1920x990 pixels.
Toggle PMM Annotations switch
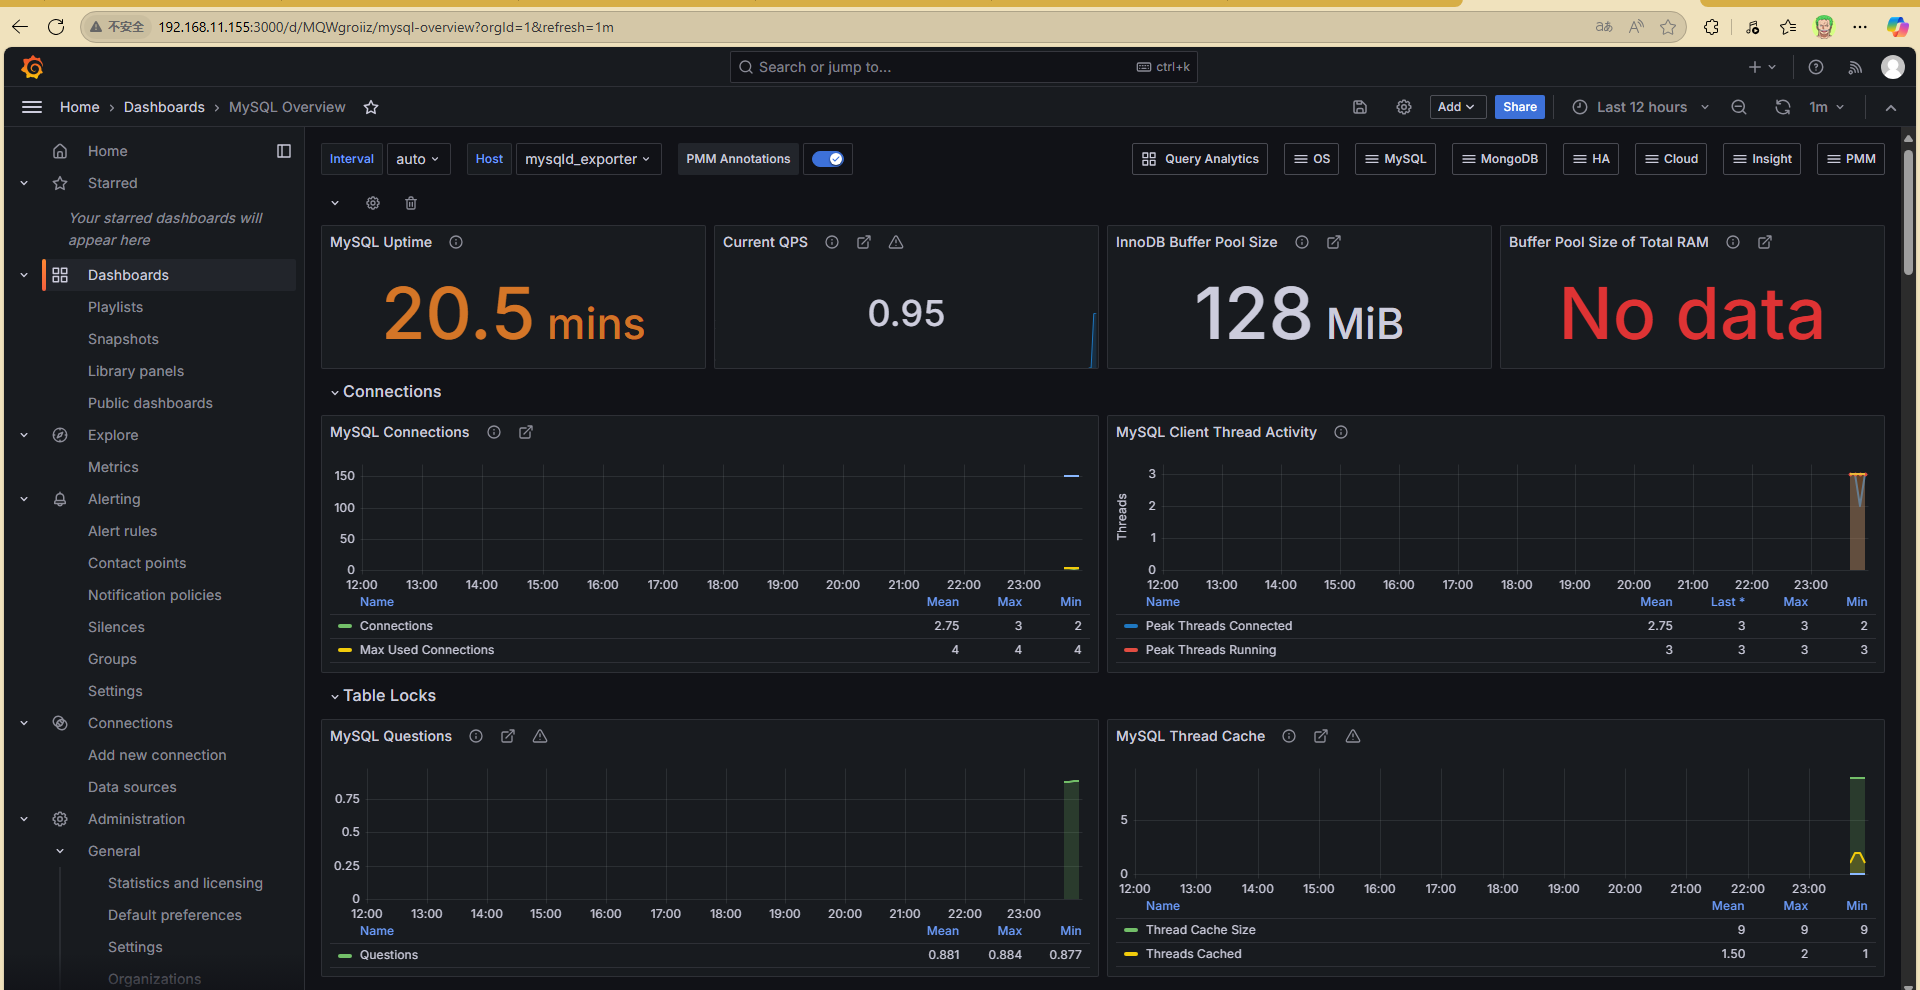tap(828, 159)
